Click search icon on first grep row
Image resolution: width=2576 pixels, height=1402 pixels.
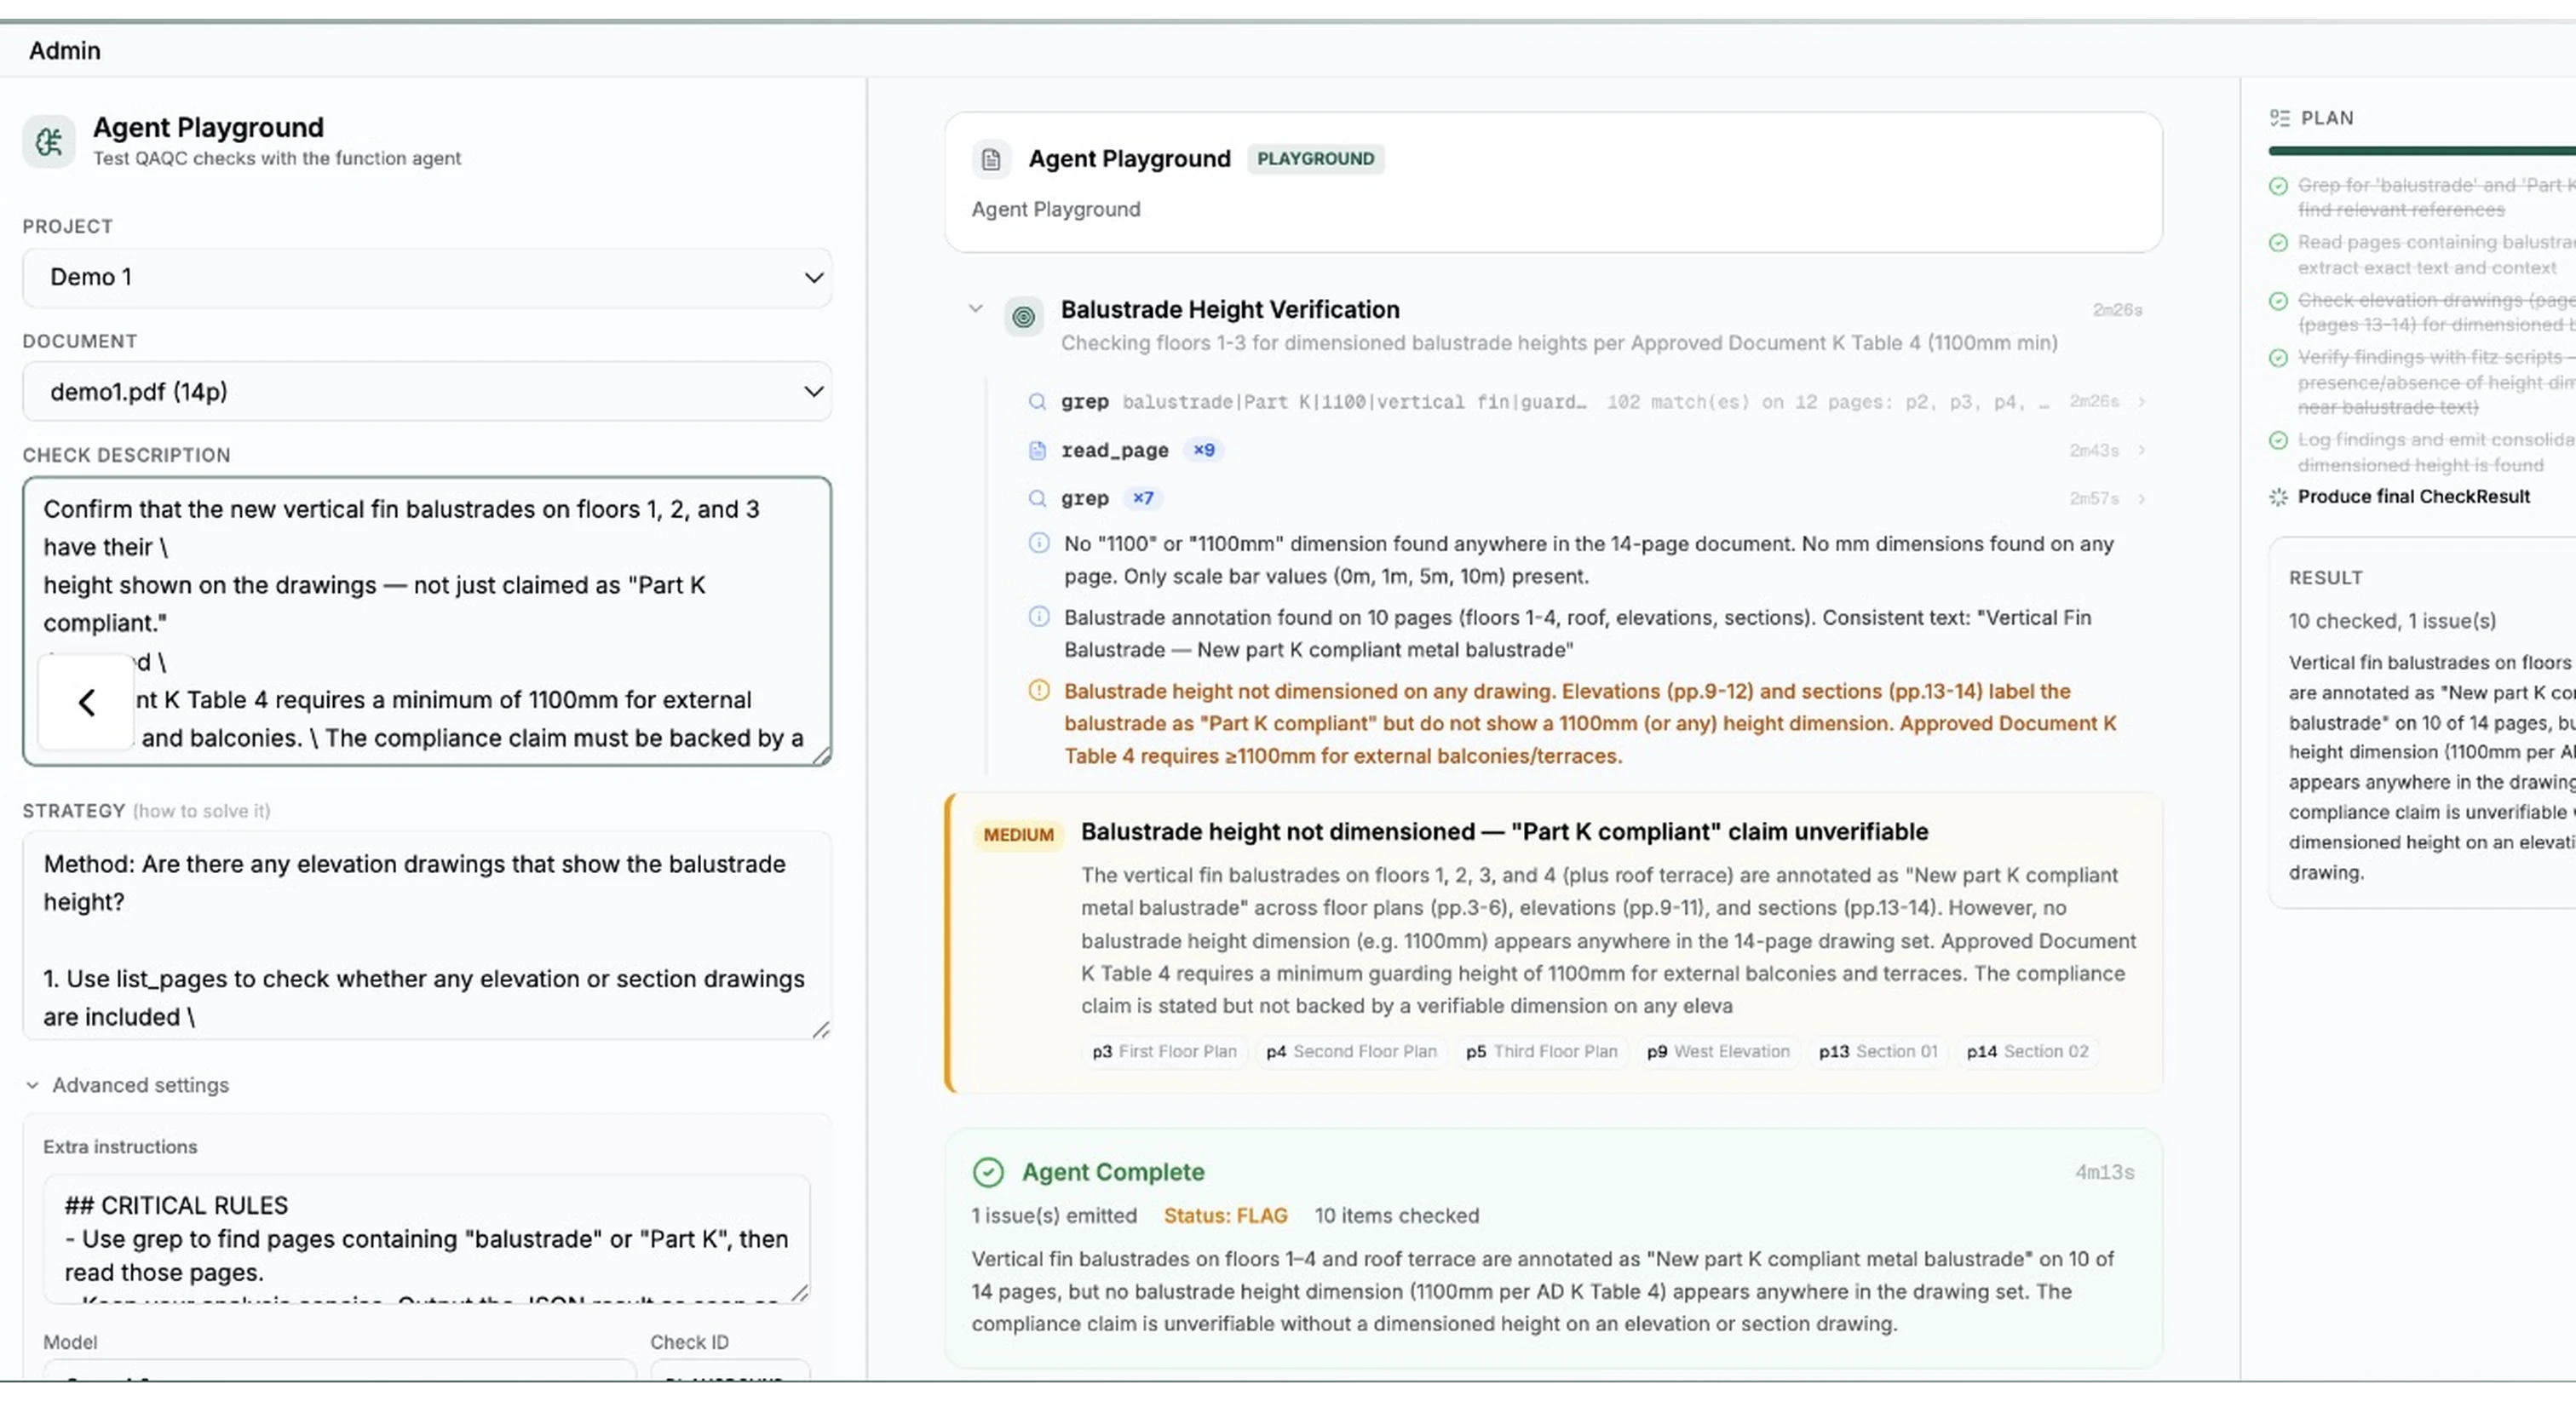tap(1037, 402)
